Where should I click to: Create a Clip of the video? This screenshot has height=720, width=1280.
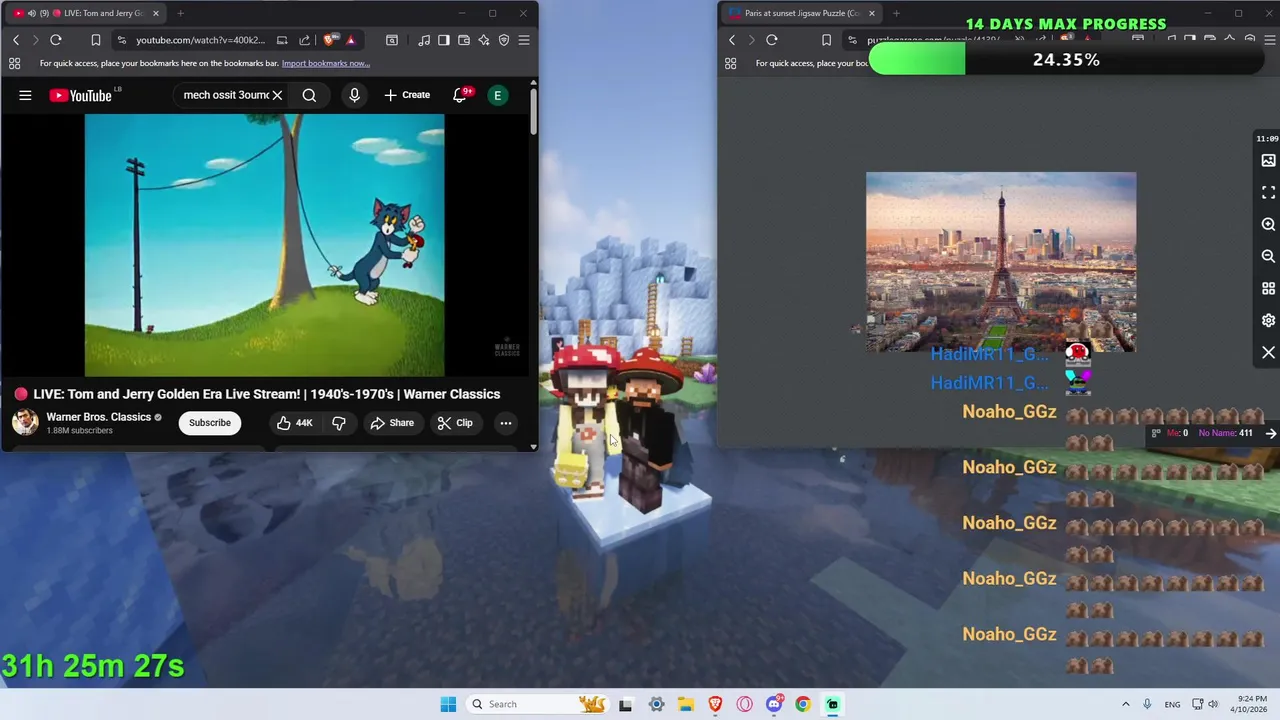[455, 423]
